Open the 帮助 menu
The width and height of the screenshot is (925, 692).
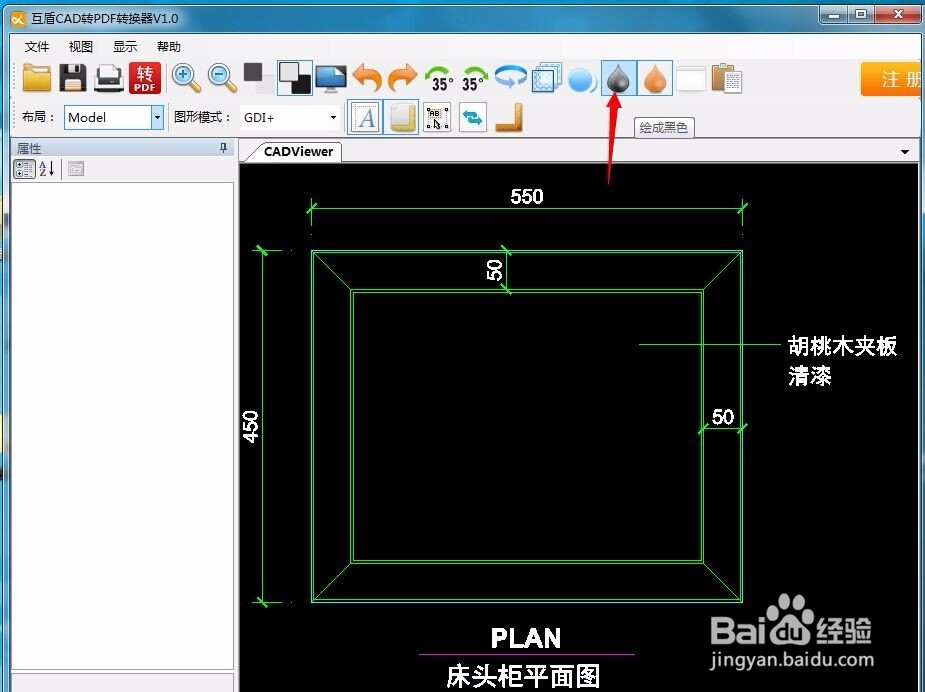[x=169, y=47]
